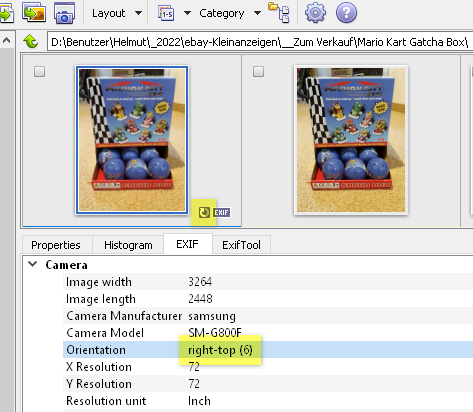The width and height of the screenshot is (473, 412).
Task: Click the value right-top (6)
Action: (220, 350)
